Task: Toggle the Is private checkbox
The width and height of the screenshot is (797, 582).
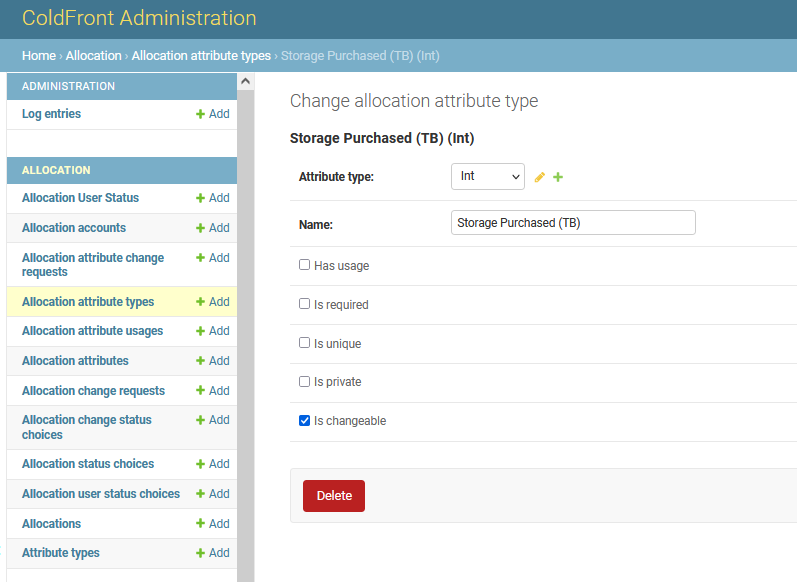Action: click(x=304, y=382)
